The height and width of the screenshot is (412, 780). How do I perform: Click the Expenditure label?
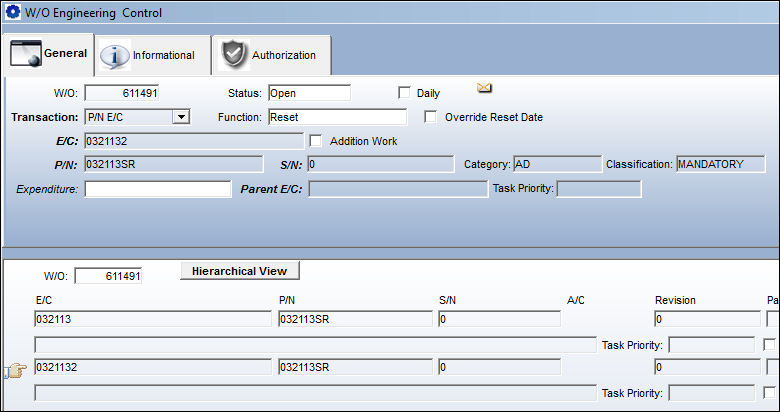[47, 190]
